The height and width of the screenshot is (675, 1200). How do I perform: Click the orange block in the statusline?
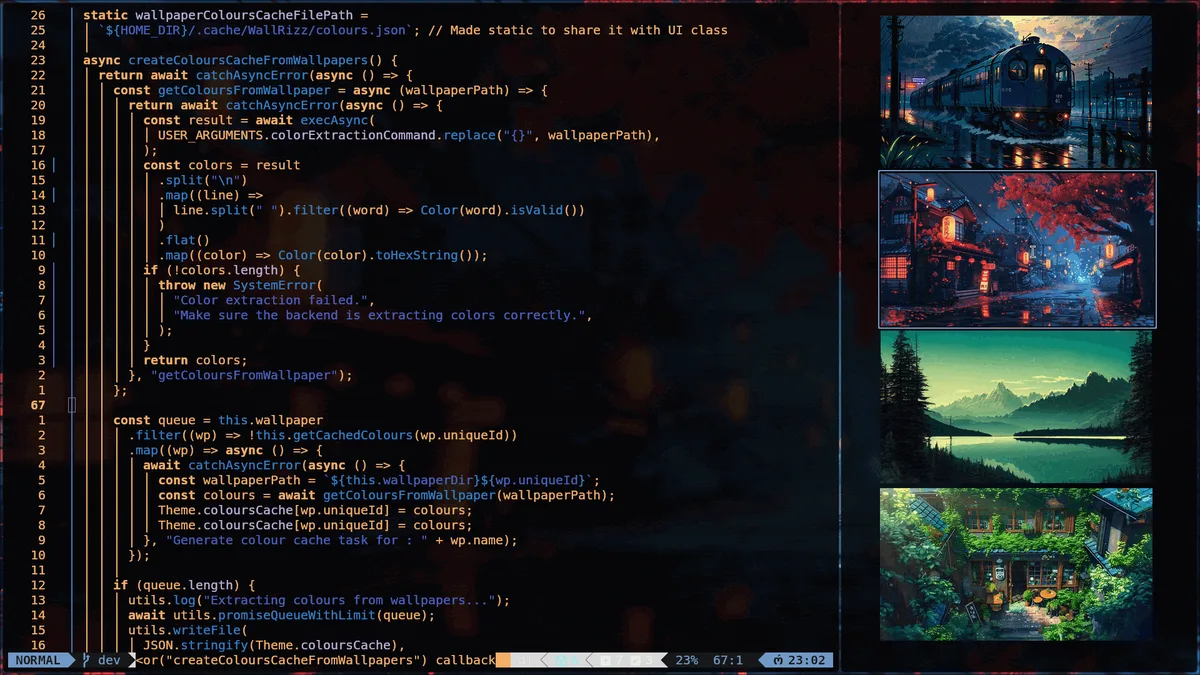(x=503, y=660)
